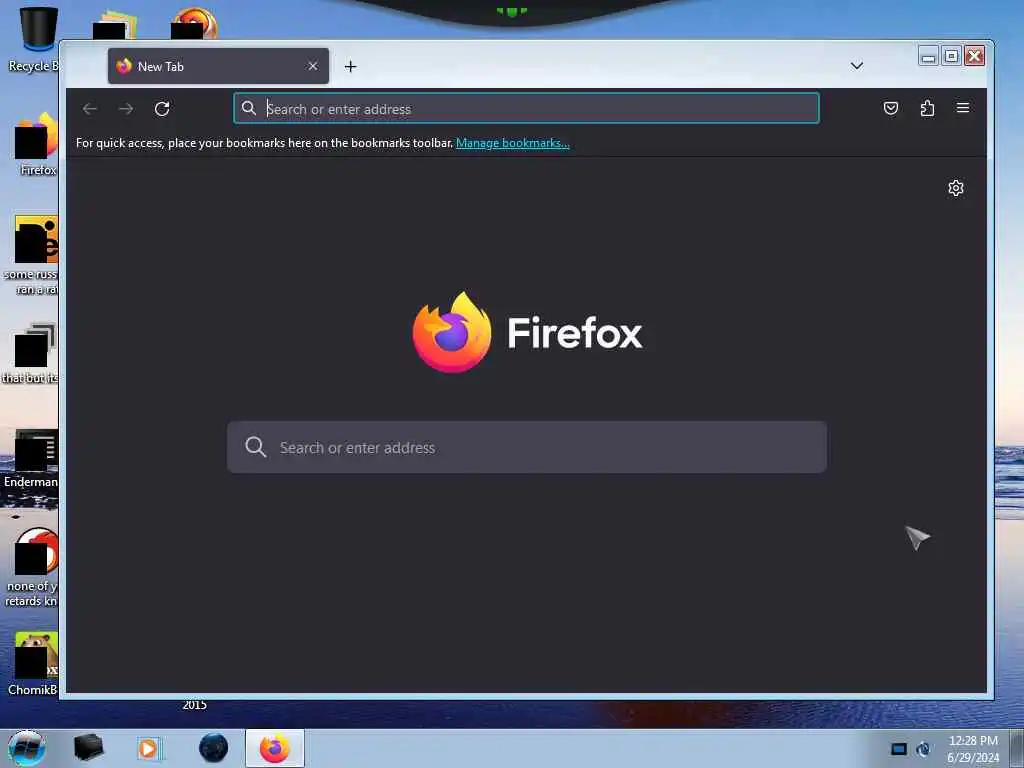The width and height of the screenshot is (1024, 768).
Task: Click the tray icon beside the clock
Action: (x=923, y=749)
